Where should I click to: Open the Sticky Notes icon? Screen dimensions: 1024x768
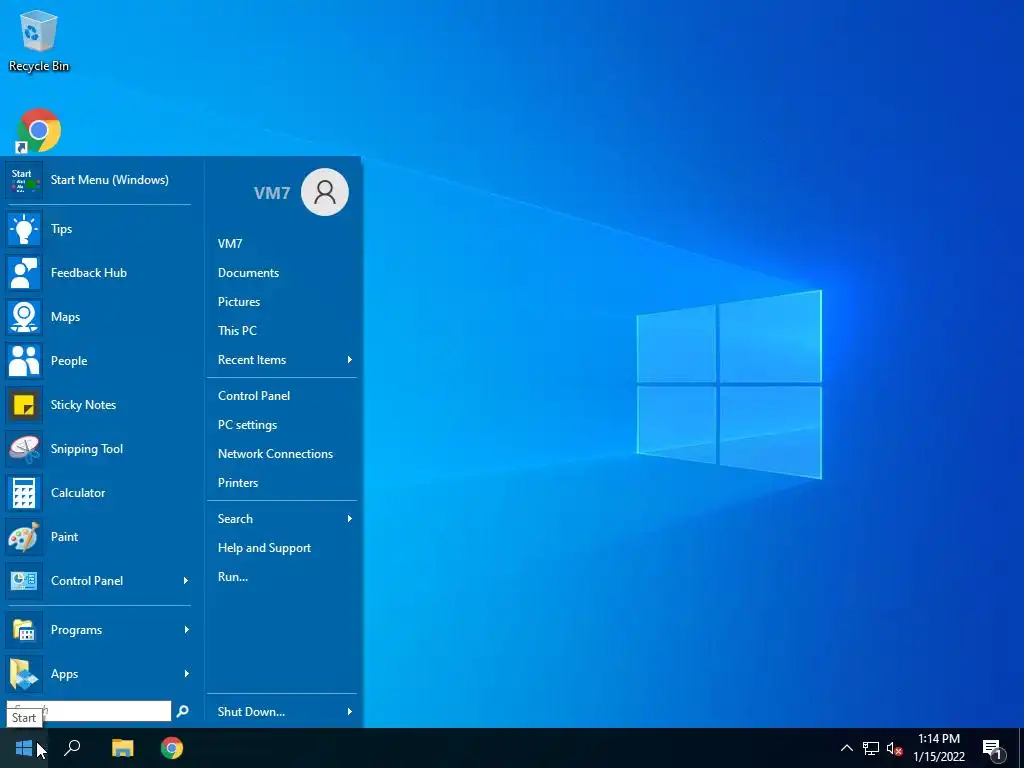(x=24, y=405)
